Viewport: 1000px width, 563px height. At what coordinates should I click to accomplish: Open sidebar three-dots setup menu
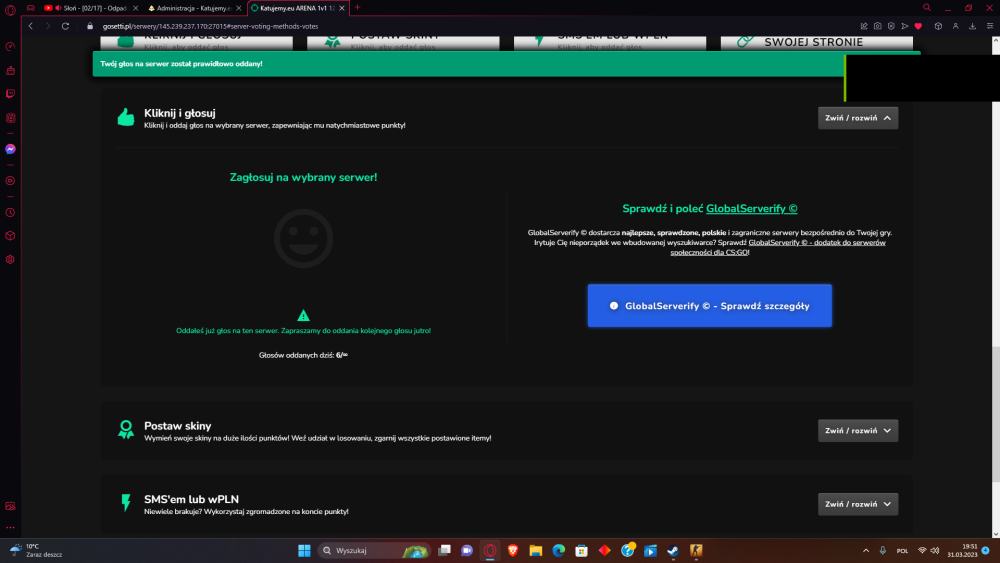[x=10, y=527]
